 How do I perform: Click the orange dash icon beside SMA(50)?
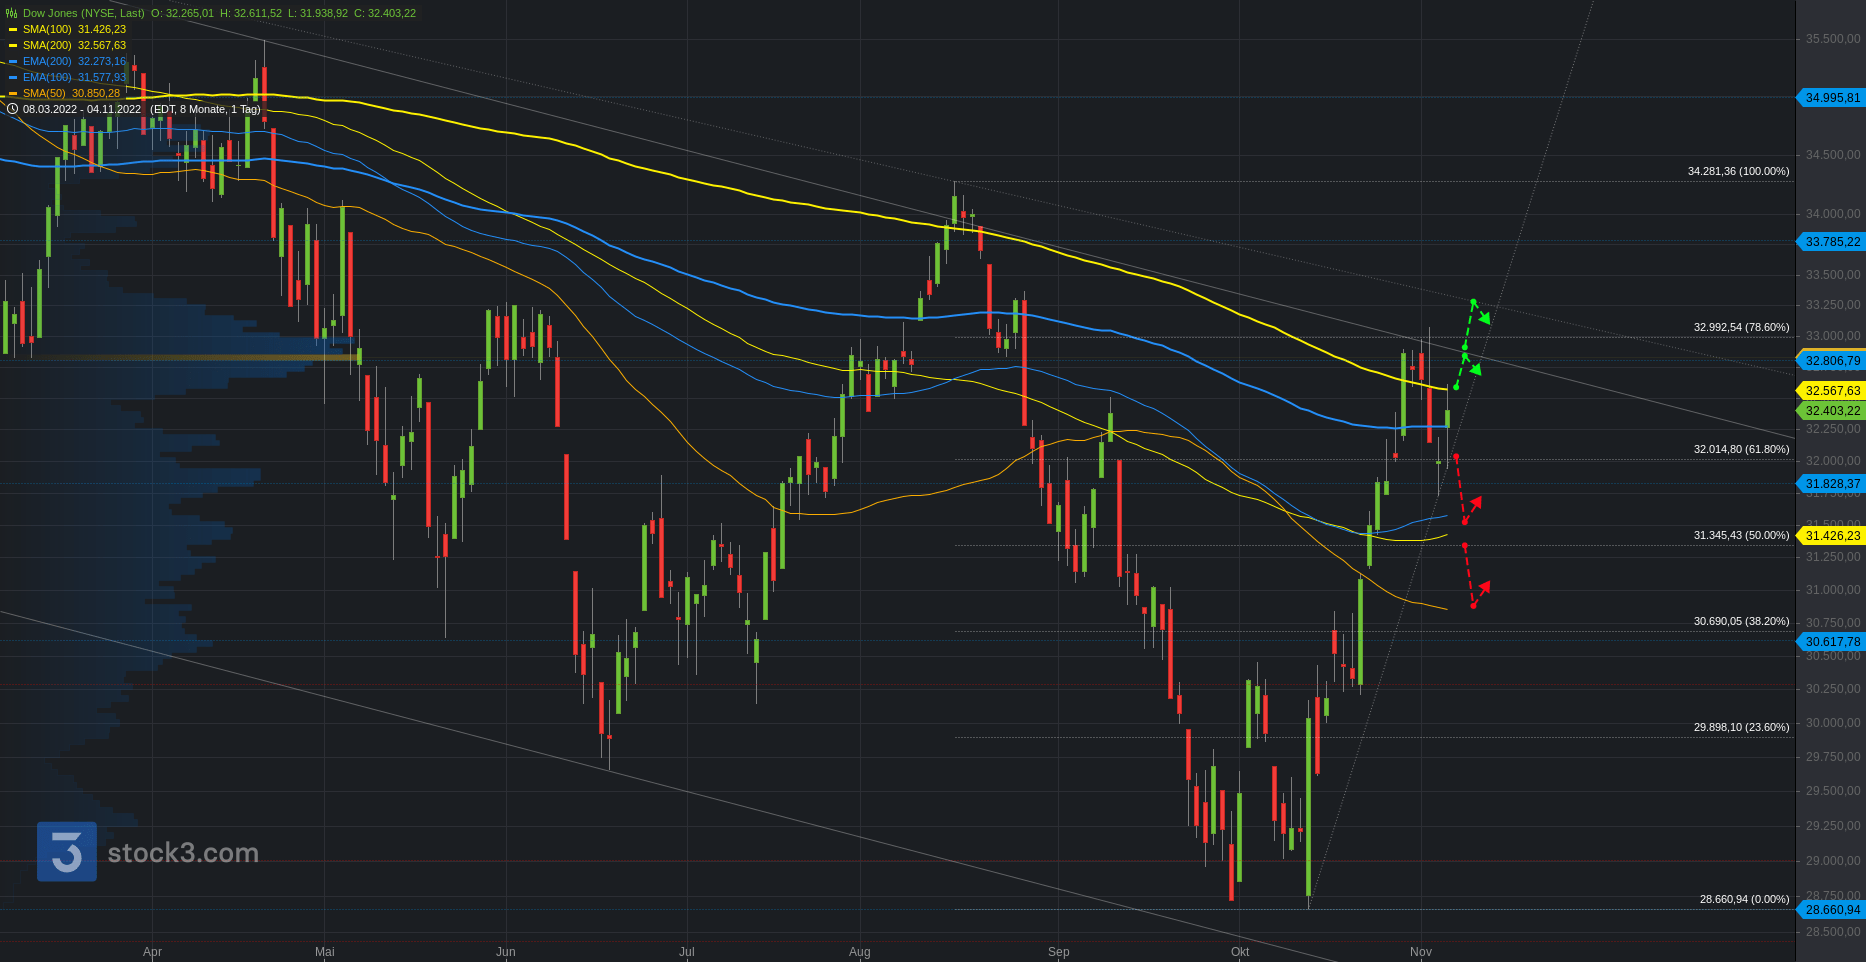point(13,94)
